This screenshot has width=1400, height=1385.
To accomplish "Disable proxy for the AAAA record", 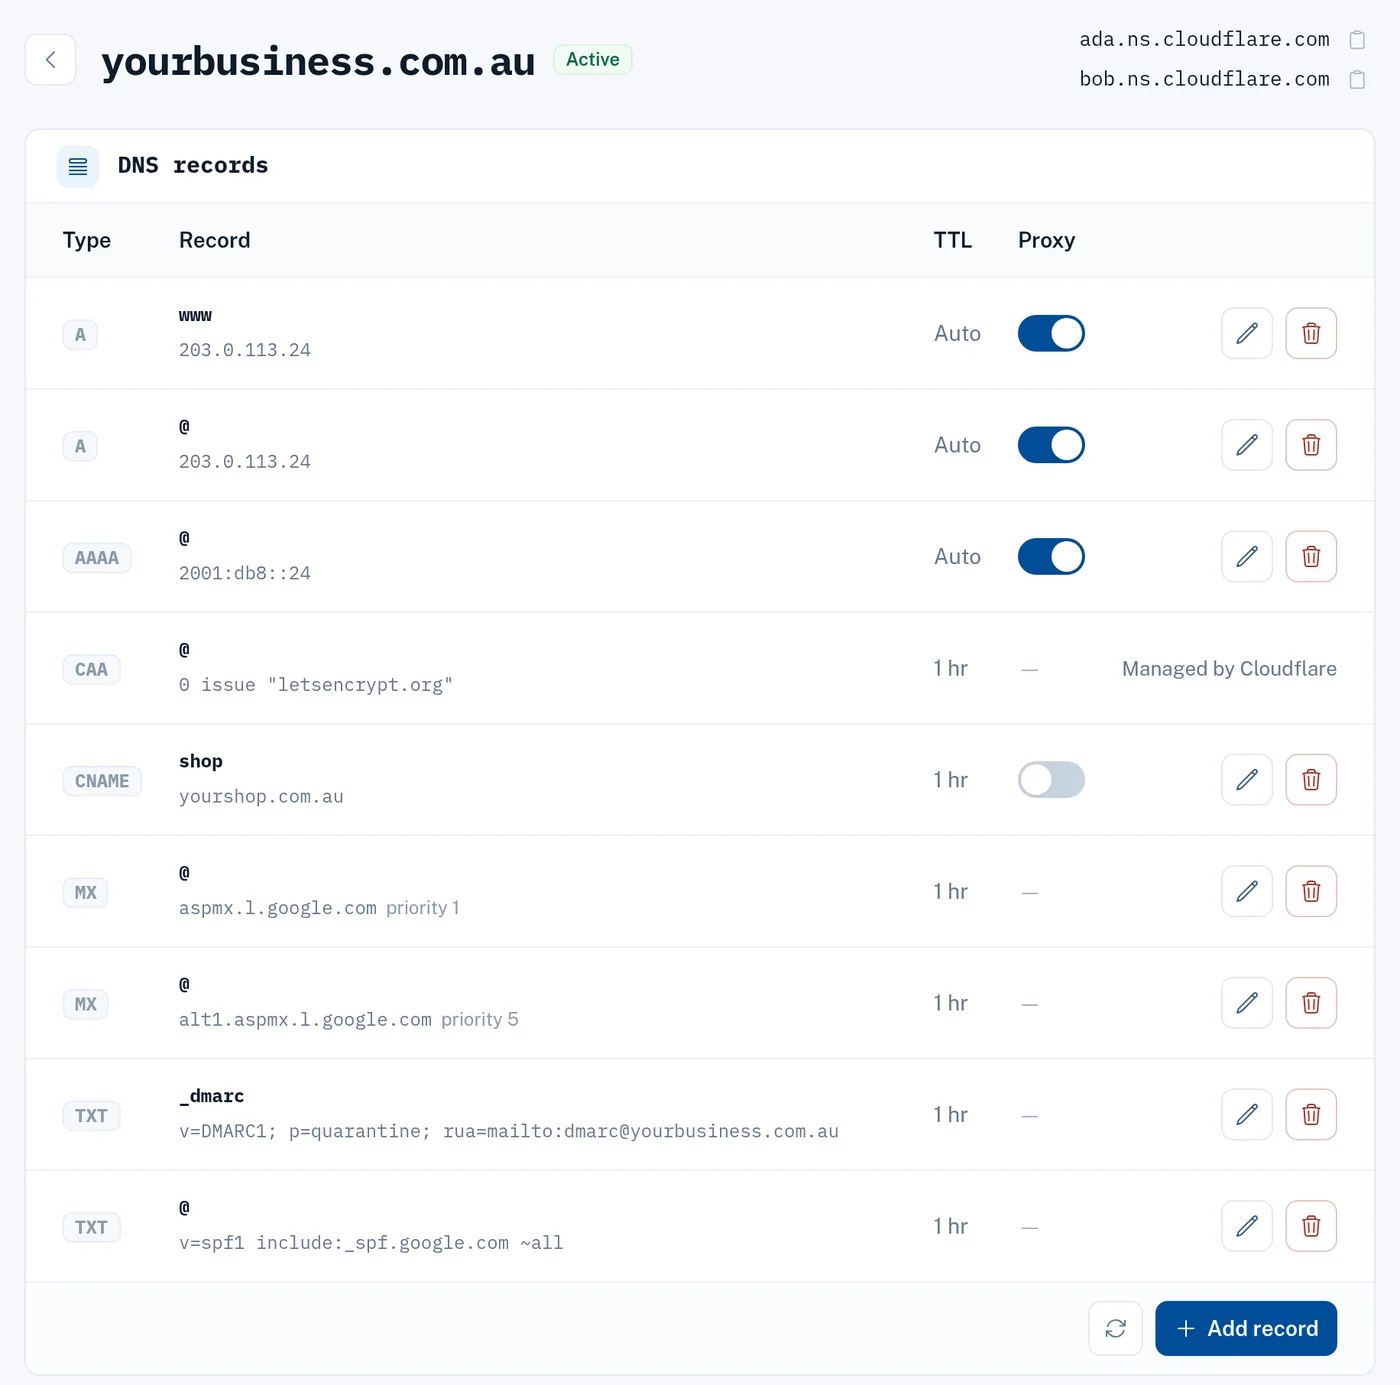I will pyautogui.click(x=1051, y=556).
